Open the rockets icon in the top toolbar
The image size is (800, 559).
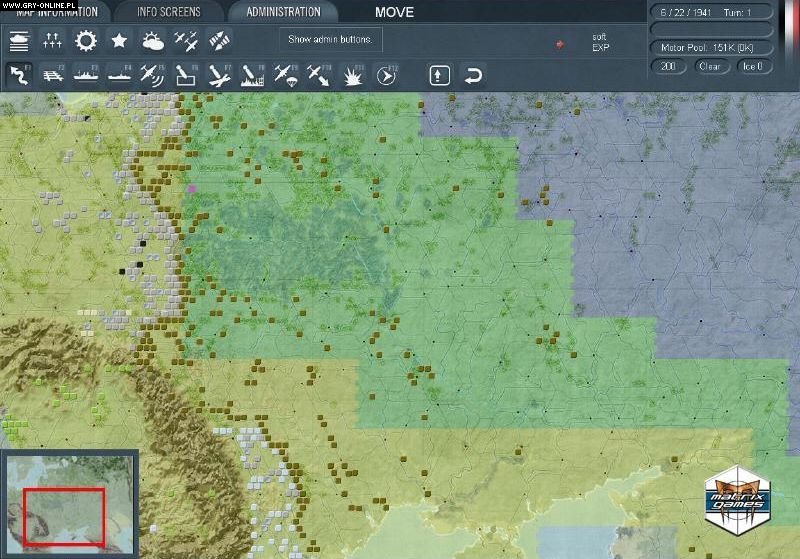(x=219, y=41)
